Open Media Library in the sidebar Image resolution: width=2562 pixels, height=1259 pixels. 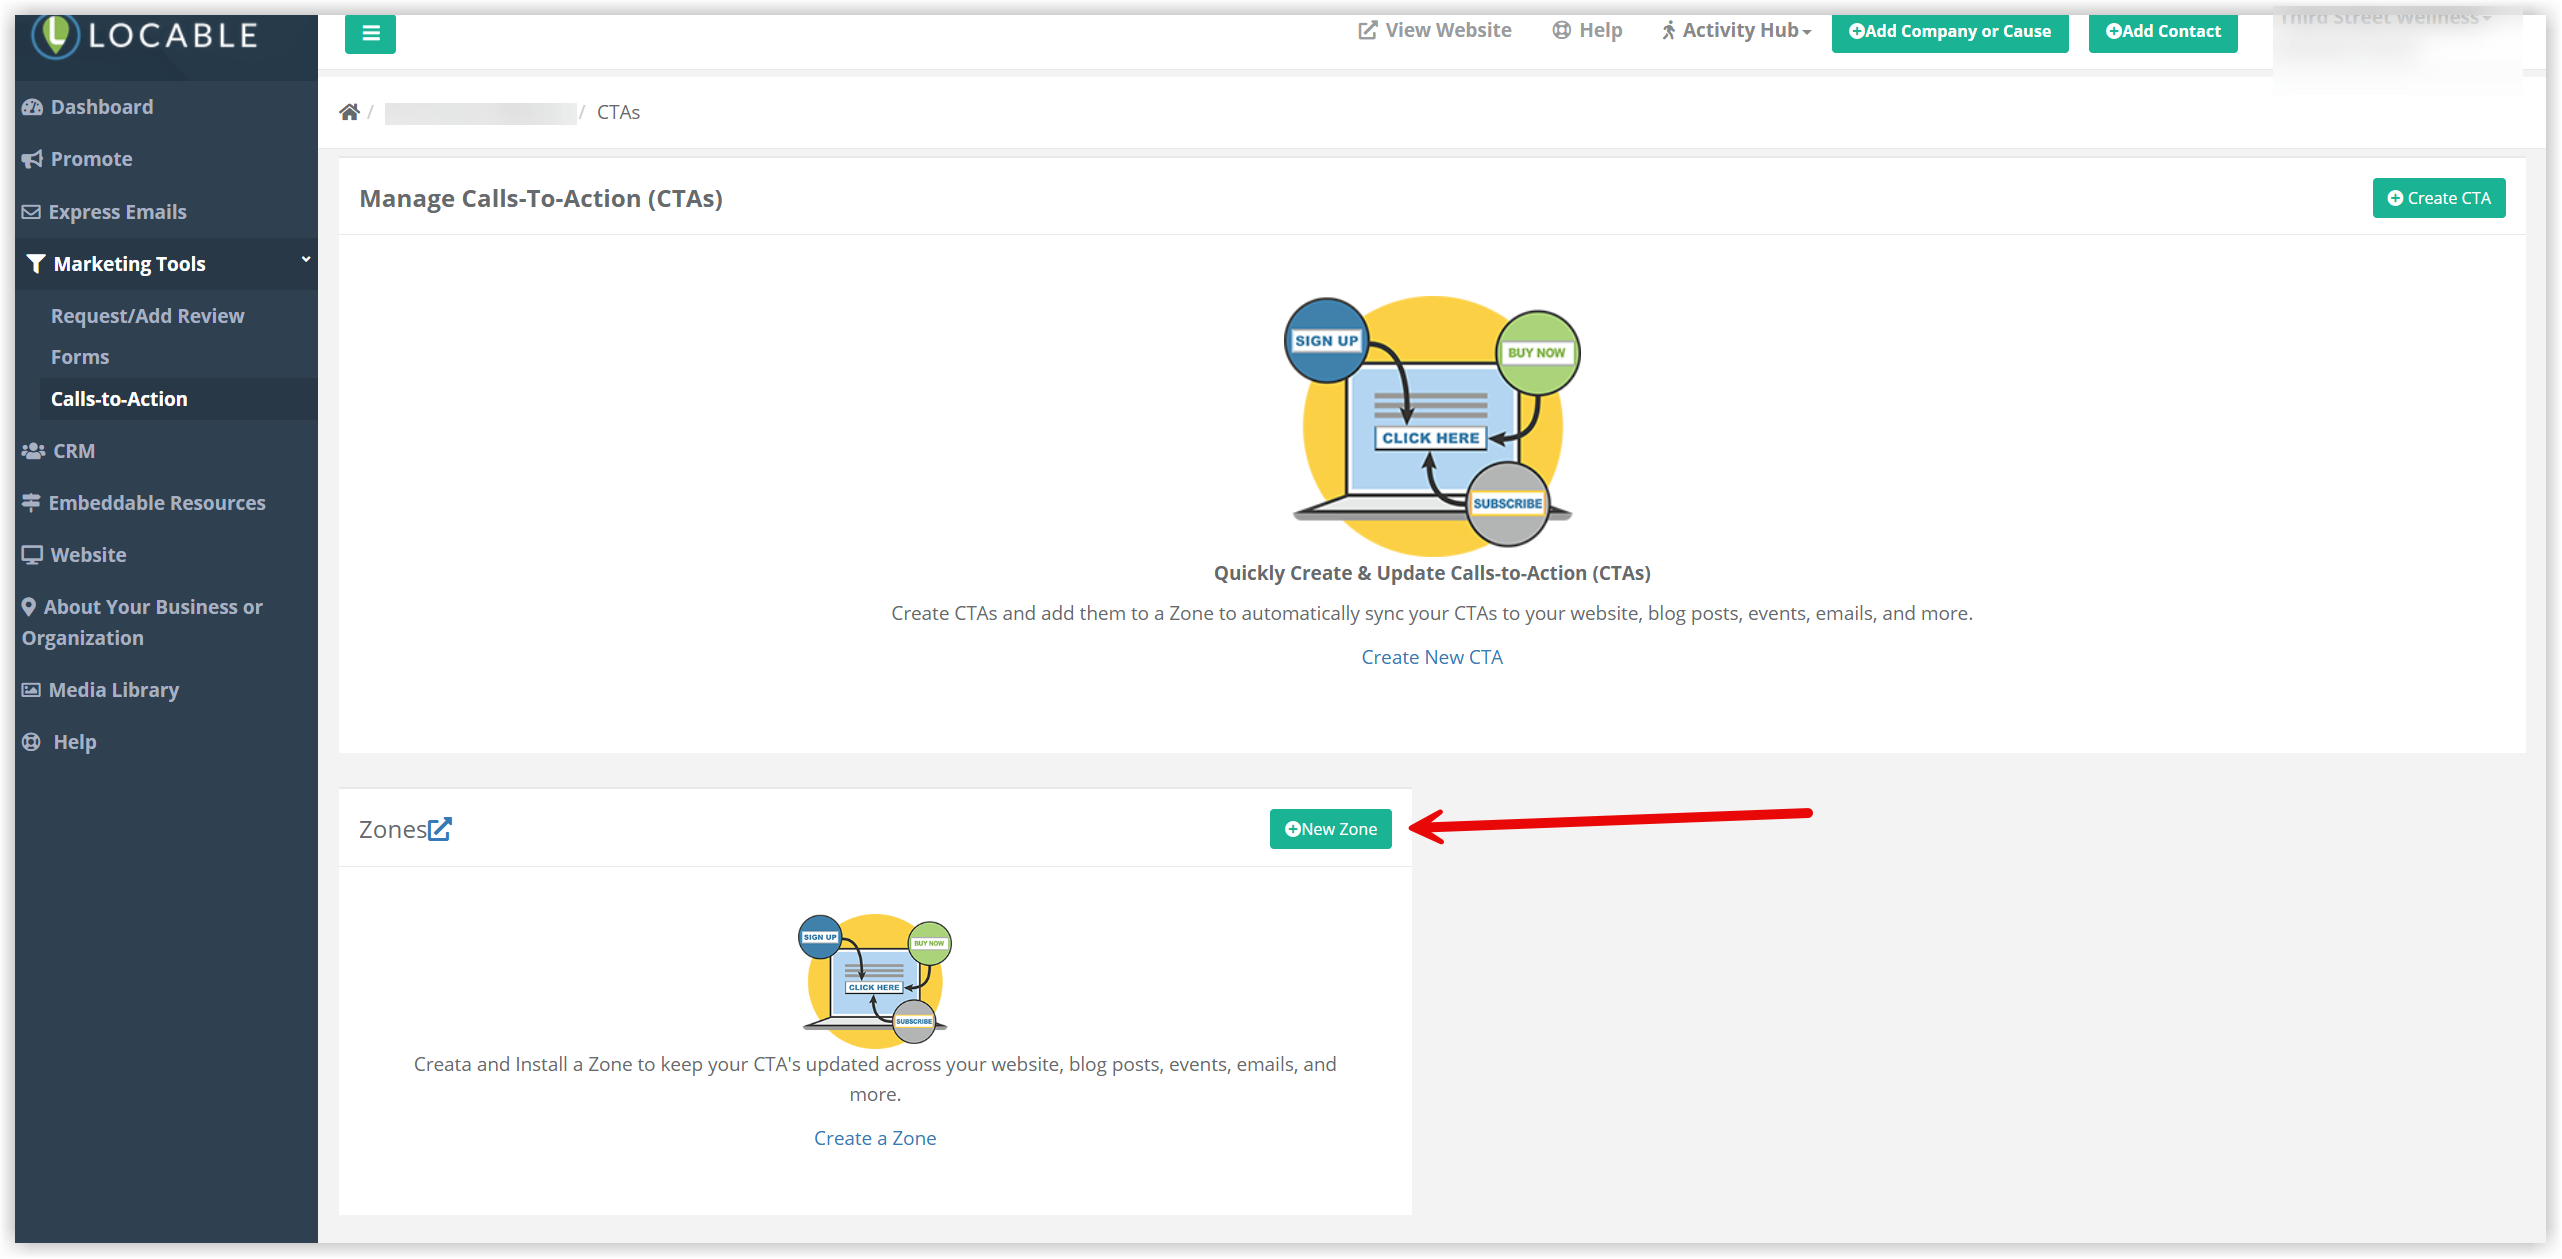click(113, 690)
